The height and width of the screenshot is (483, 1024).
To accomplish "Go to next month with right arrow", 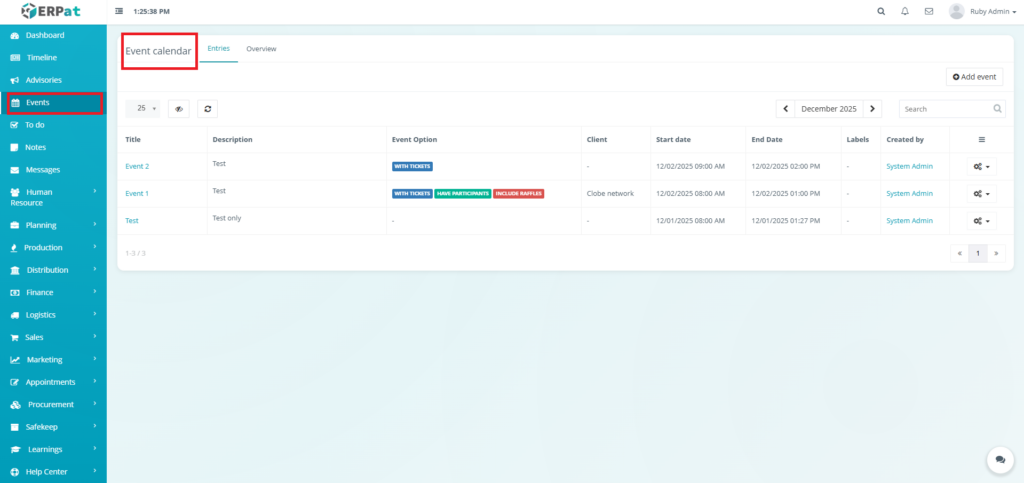I will (873, 108).
